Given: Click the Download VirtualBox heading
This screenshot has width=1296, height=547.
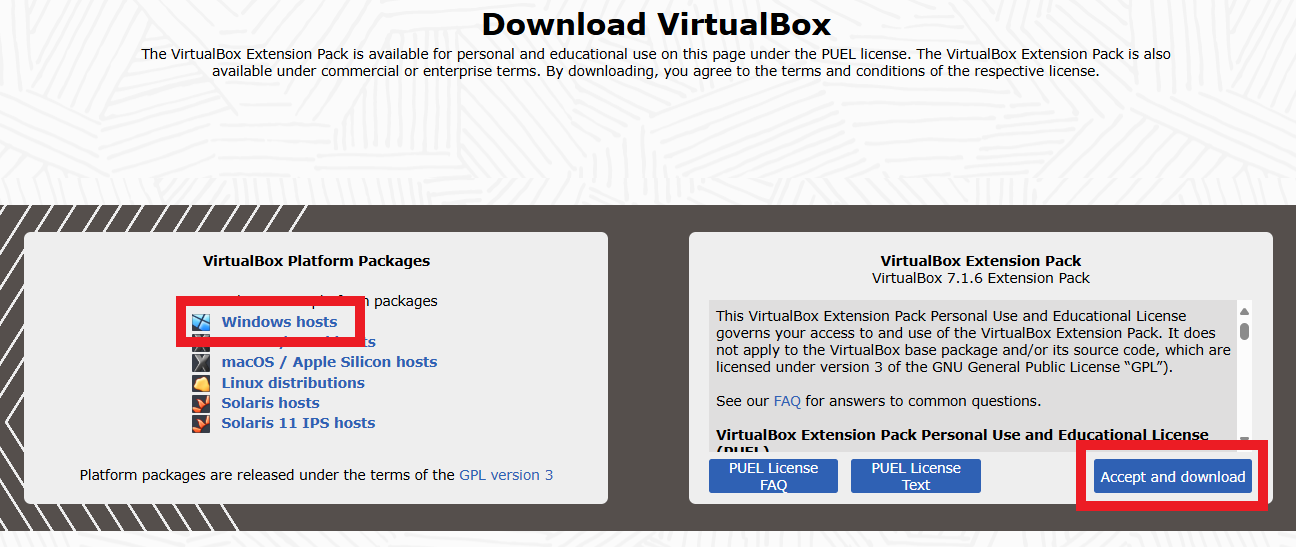Looking at the screenshot, I should [656, 23].
